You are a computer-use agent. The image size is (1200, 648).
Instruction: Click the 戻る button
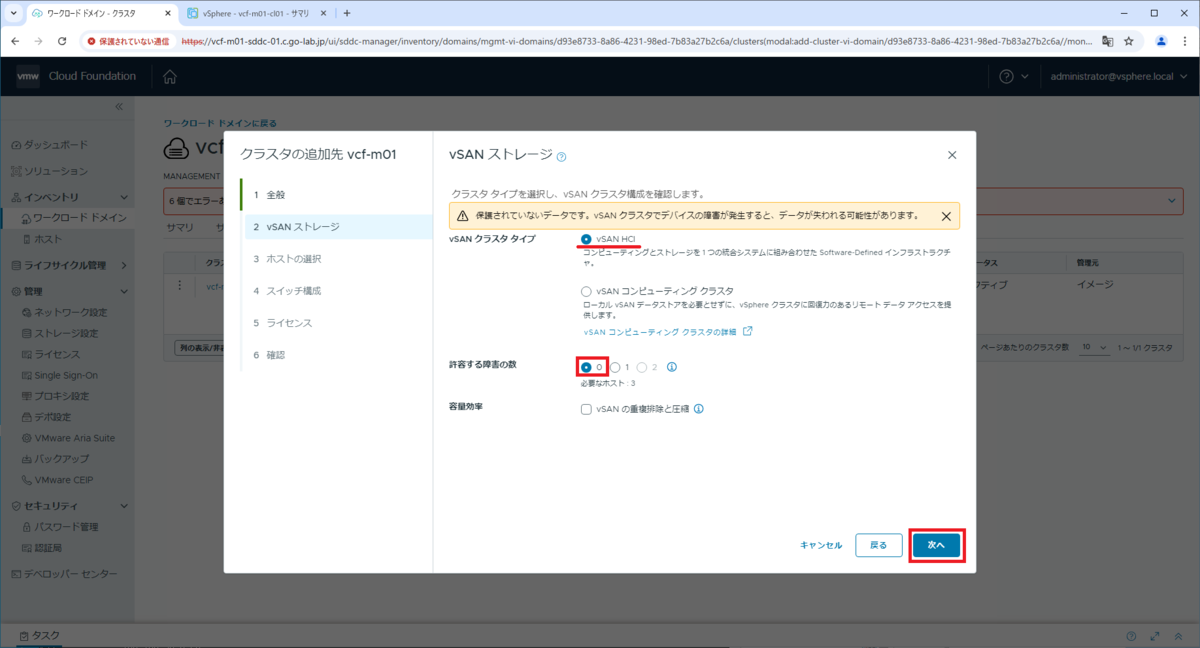click(x=878, y=545)
